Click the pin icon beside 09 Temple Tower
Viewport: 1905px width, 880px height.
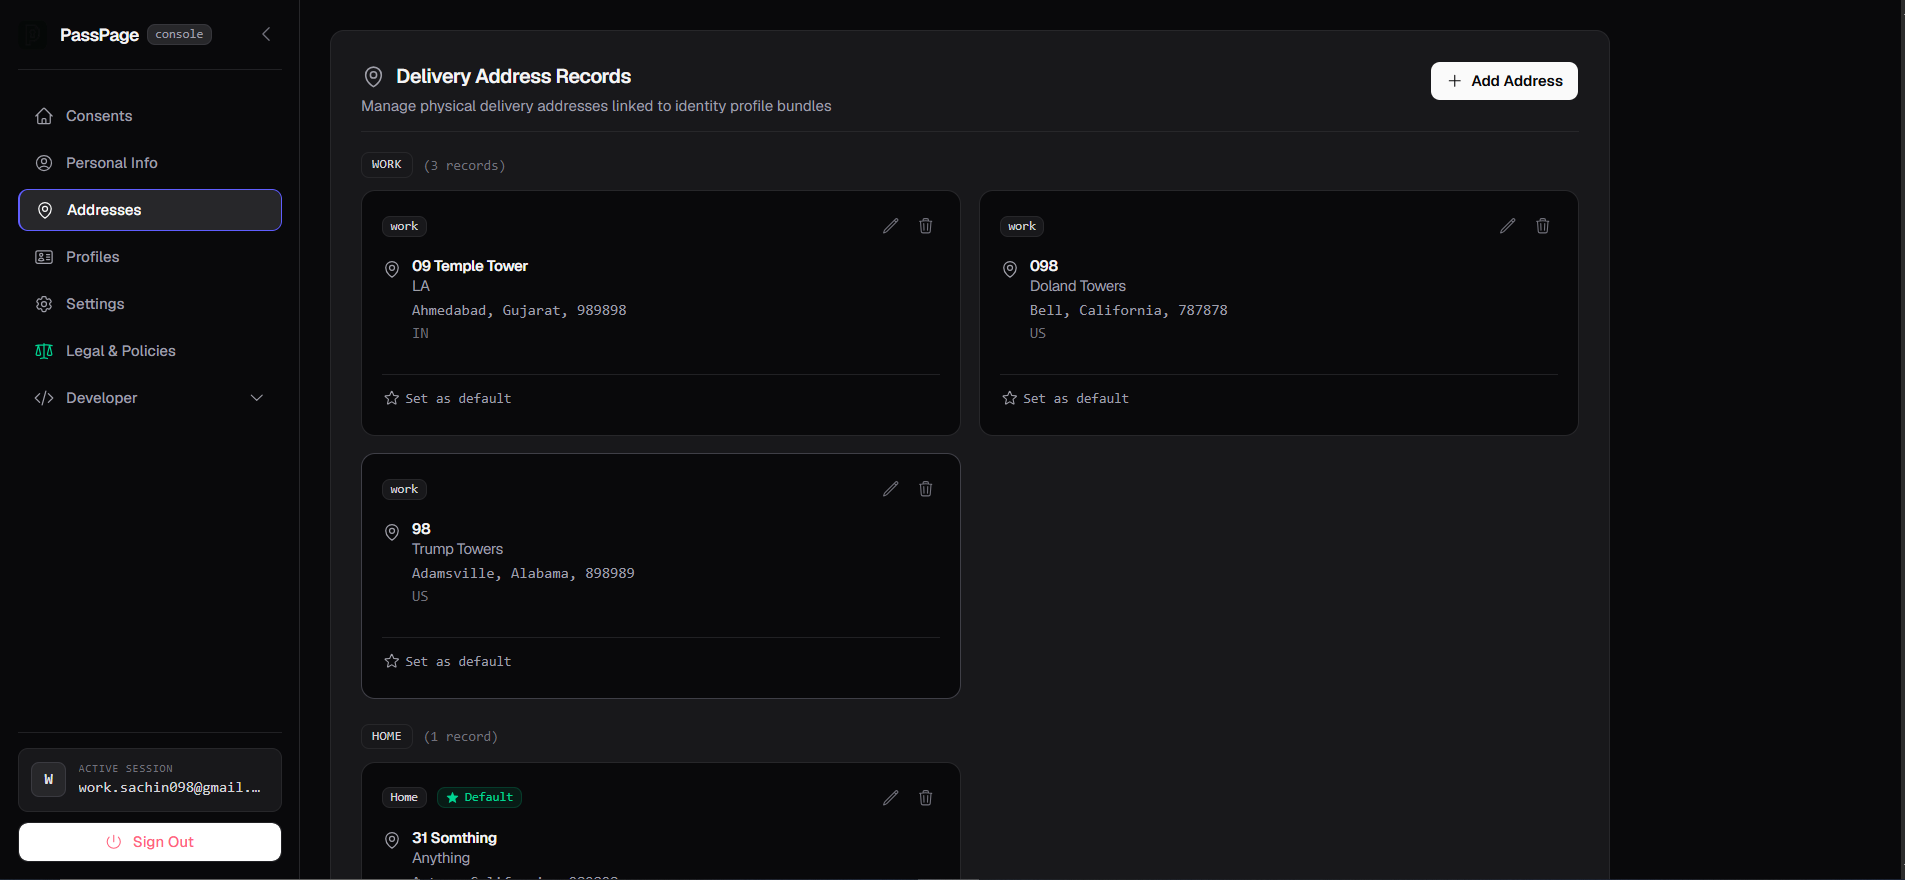[392, 269]
